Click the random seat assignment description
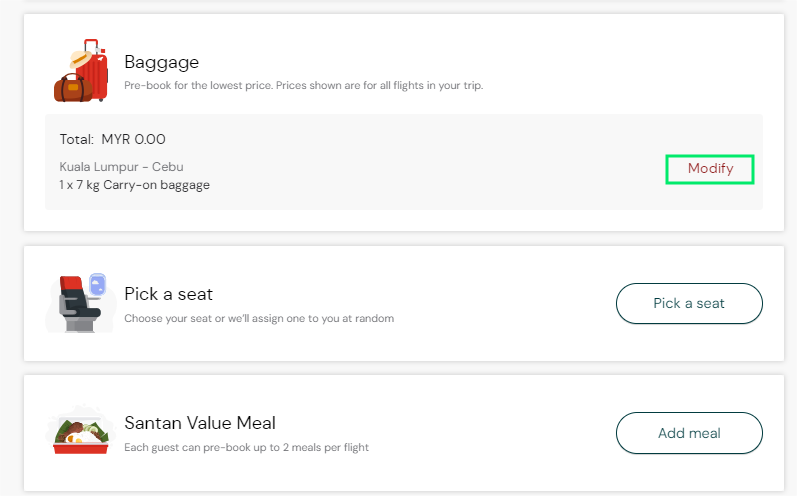797x496 pixels. [x=259, y=319]
